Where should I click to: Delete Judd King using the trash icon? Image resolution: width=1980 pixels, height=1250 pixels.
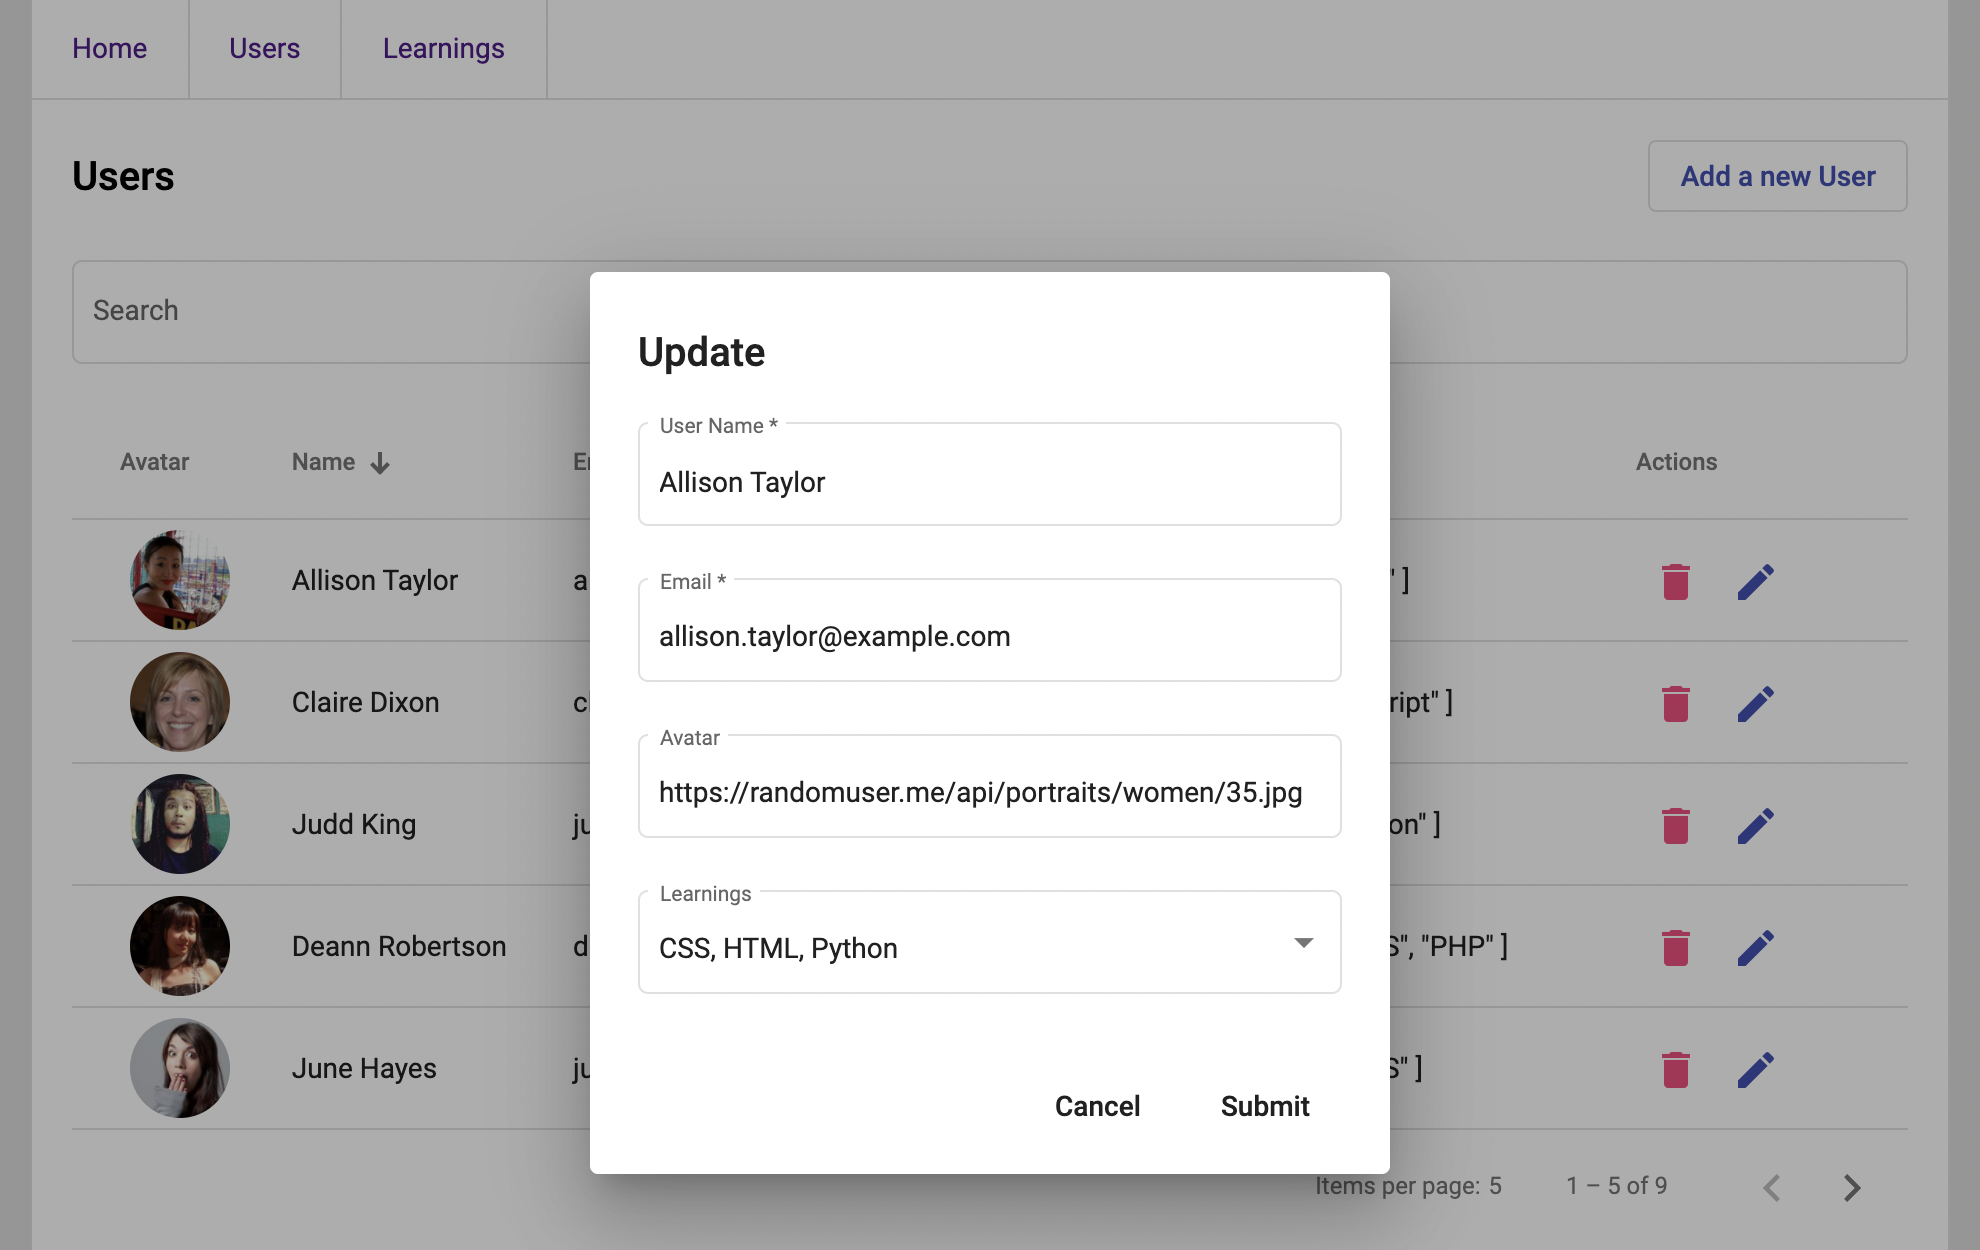[1675, 825]
